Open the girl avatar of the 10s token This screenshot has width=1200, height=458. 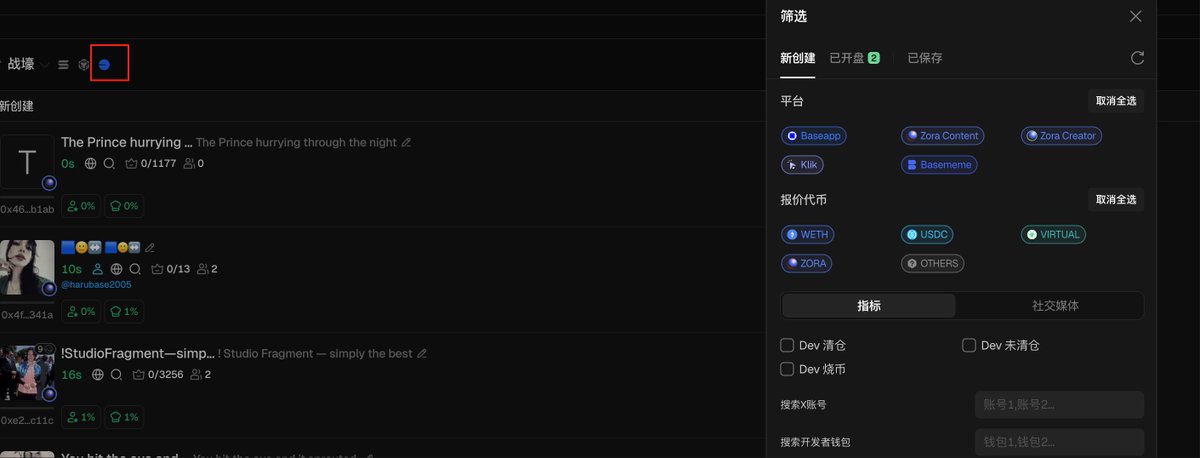pos(27,267)
